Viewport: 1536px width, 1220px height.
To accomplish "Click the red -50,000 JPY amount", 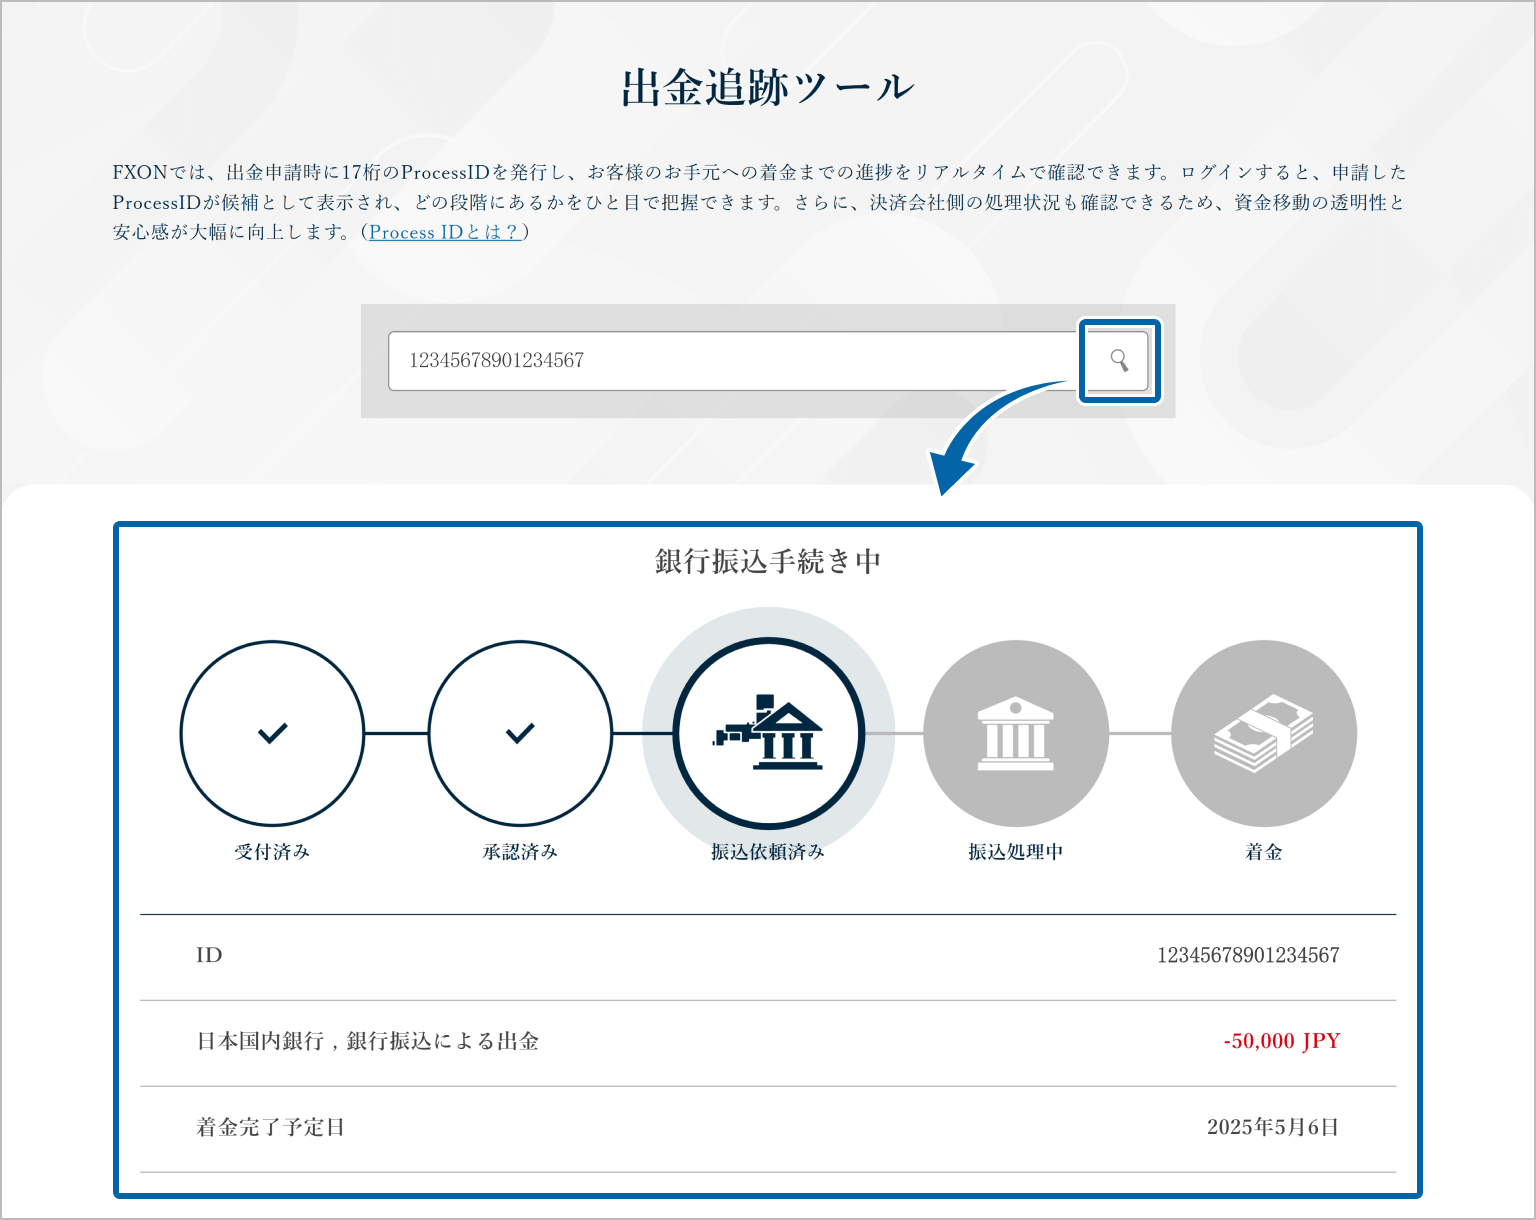I will pos(1280,1041).
